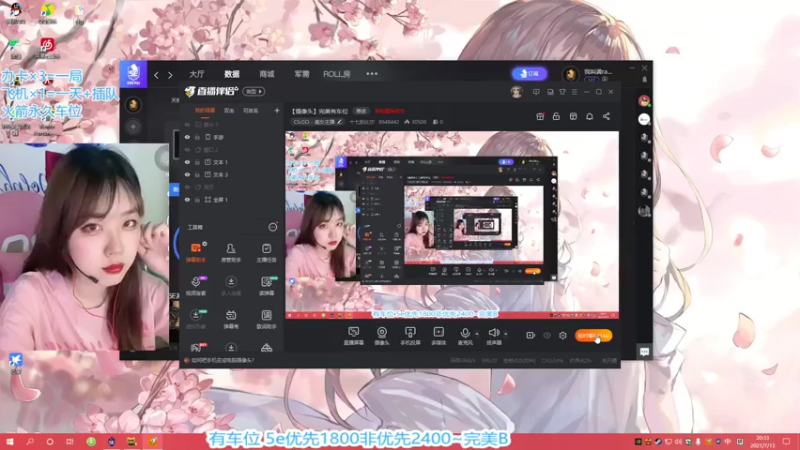Add the 直播屏幕 screen capture source

(x=353, y=336)
